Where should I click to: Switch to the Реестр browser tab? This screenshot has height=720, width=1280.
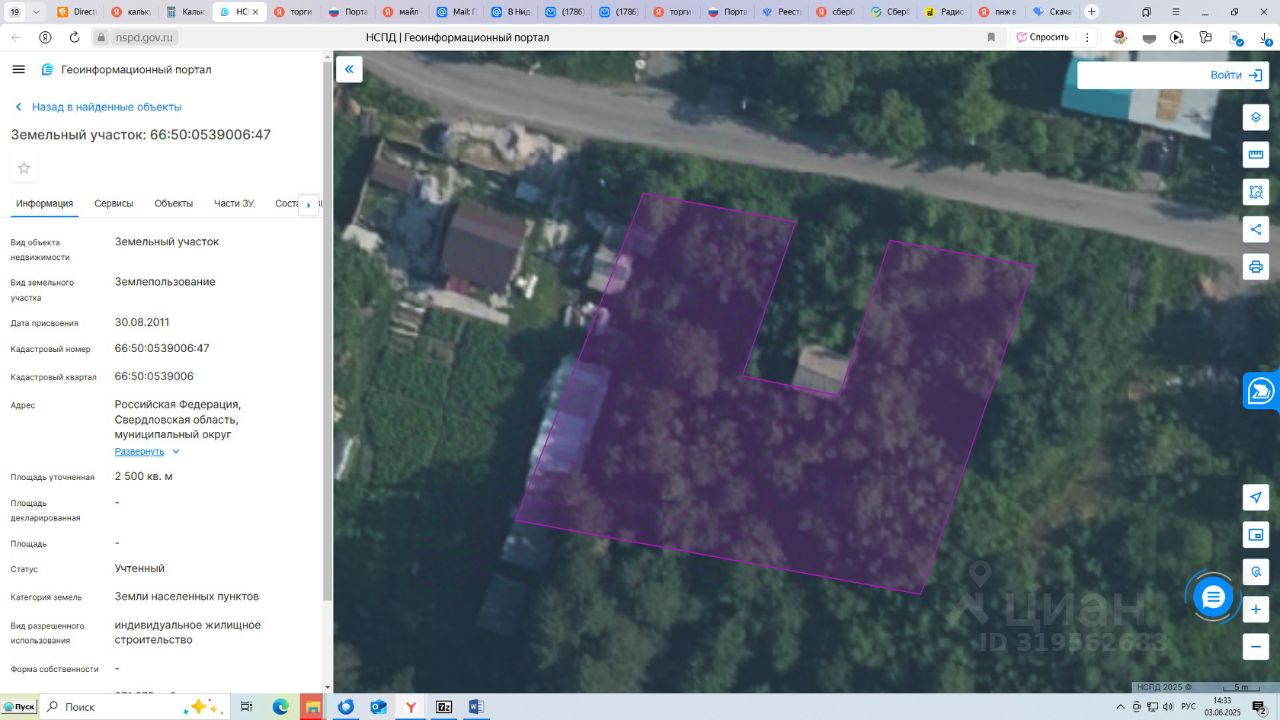[x=781, y=12]
